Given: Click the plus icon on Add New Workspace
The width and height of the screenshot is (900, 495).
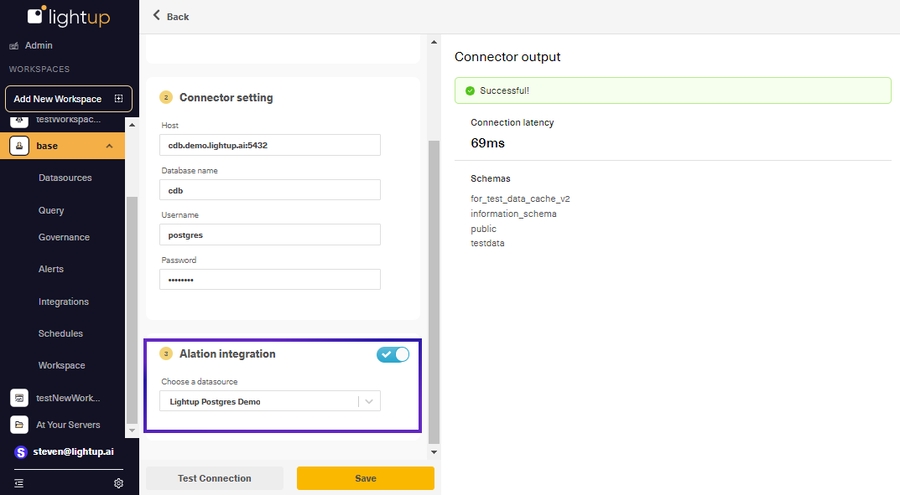Looking at the screenshot, I should 118,99.
